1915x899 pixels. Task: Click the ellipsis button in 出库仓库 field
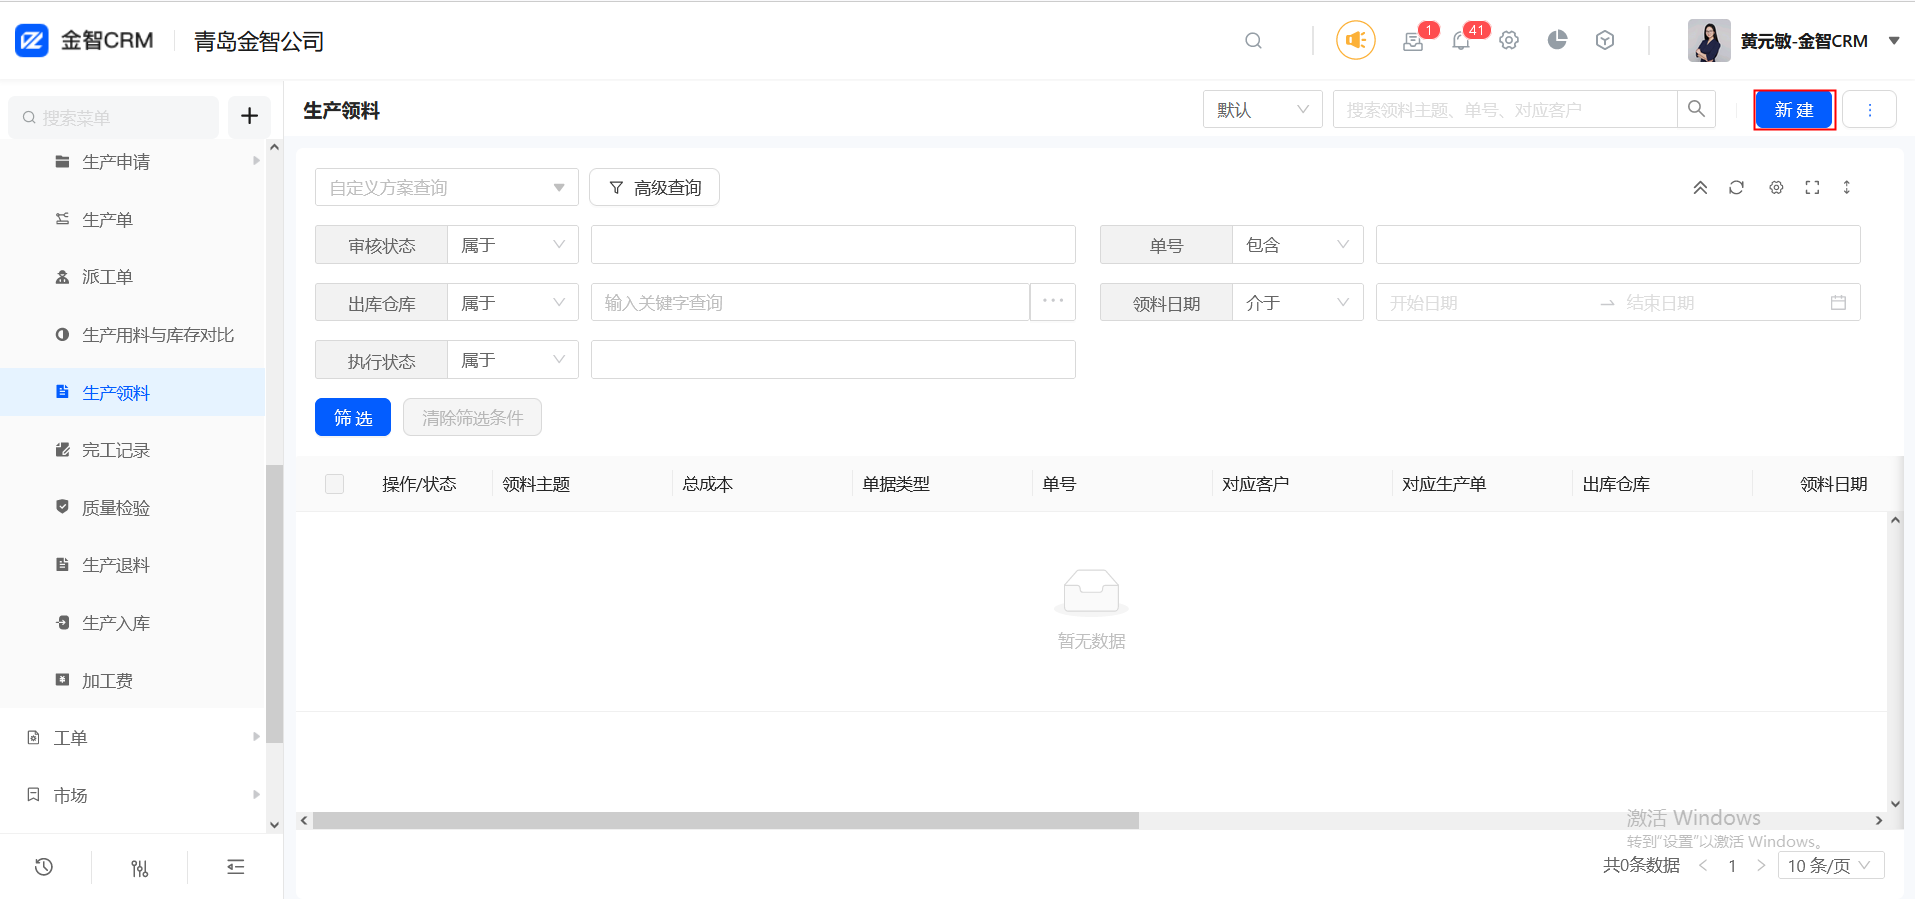click(x=1053, y=302)
